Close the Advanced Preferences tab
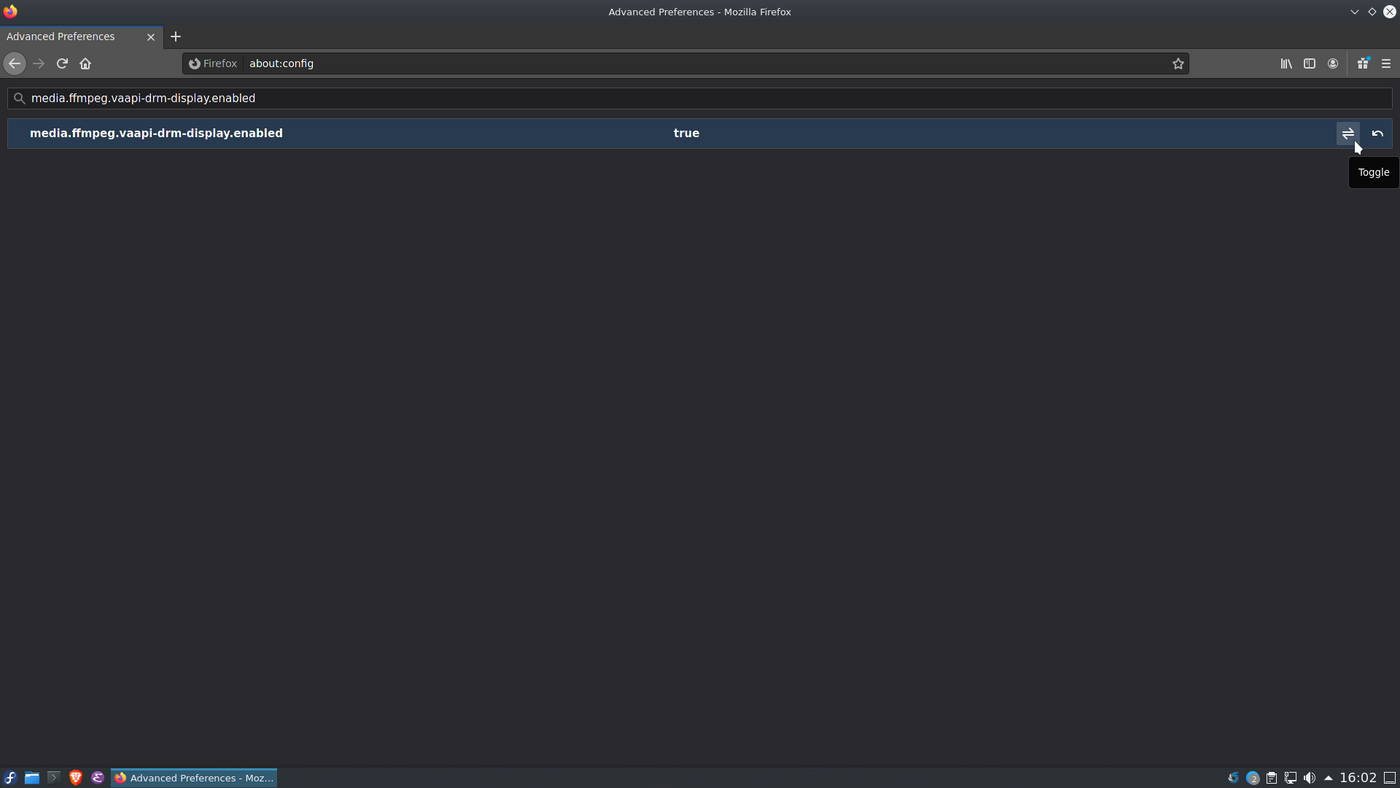 (x=151, y=37)
